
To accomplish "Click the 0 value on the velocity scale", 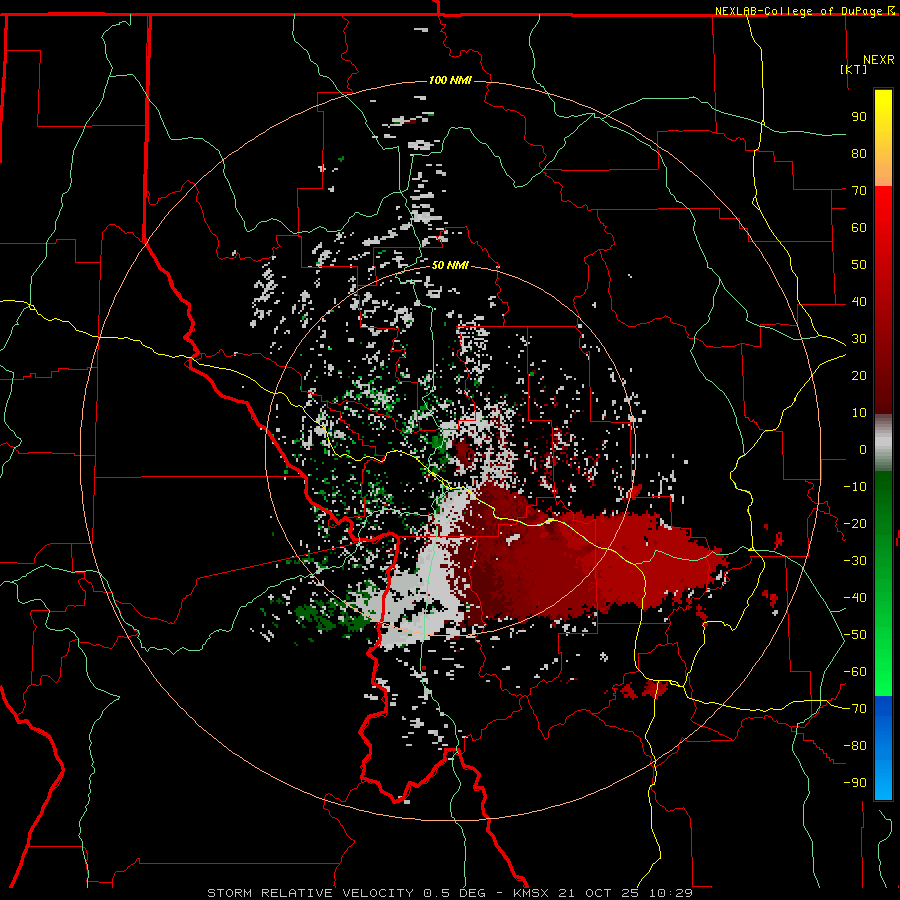I will 863,449.
